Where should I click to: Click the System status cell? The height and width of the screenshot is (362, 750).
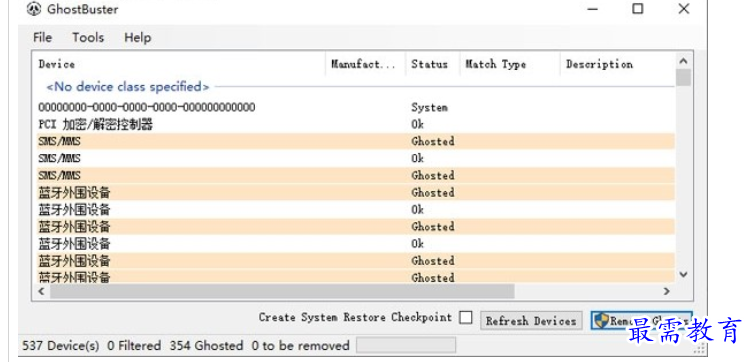pos(430,108)
